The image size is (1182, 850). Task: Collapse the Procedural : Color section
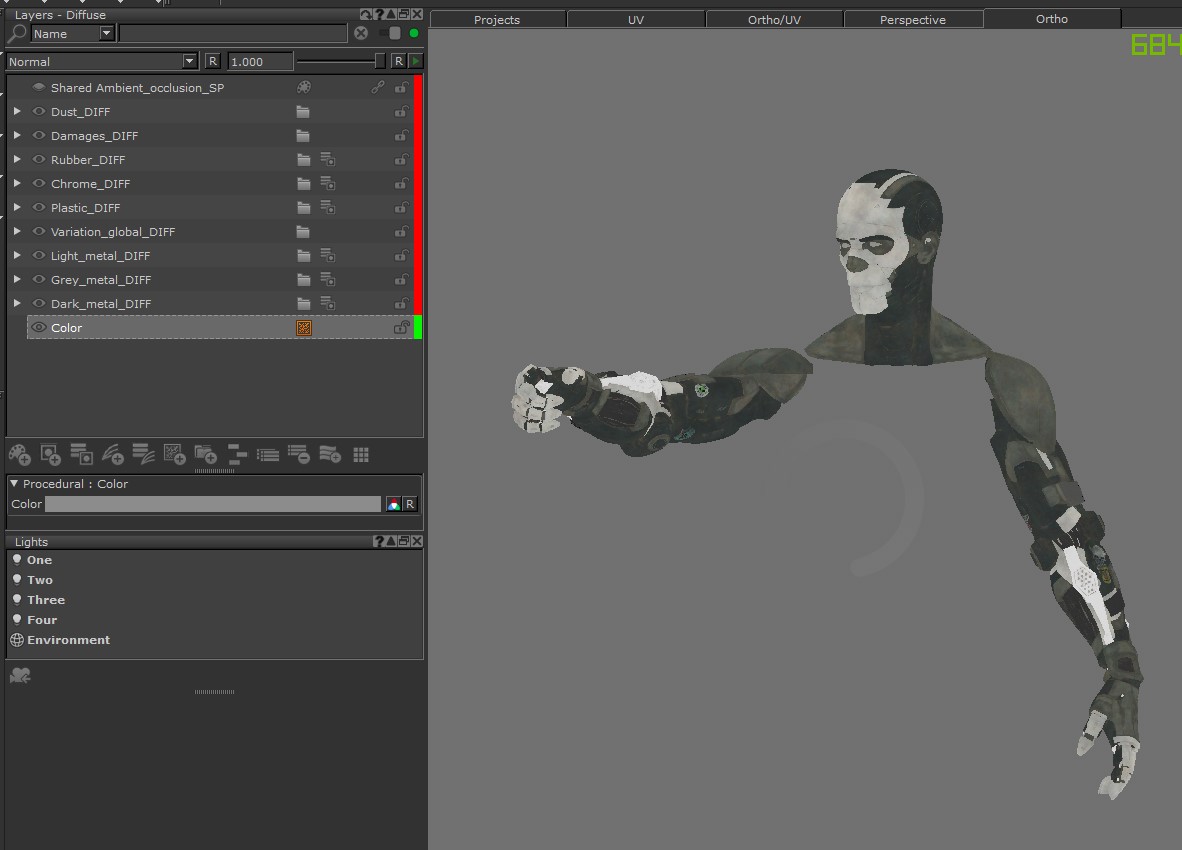14,484
